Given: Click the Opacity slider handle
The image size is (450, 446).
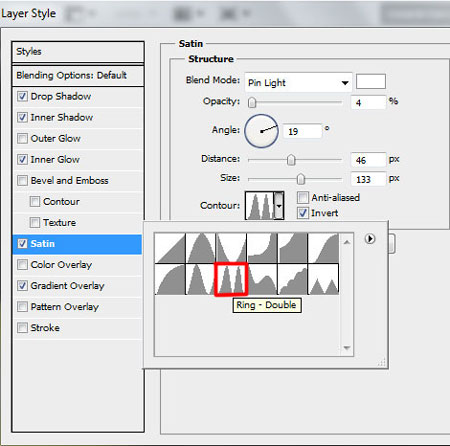Looking at the screenshot, I should (252, 103).
